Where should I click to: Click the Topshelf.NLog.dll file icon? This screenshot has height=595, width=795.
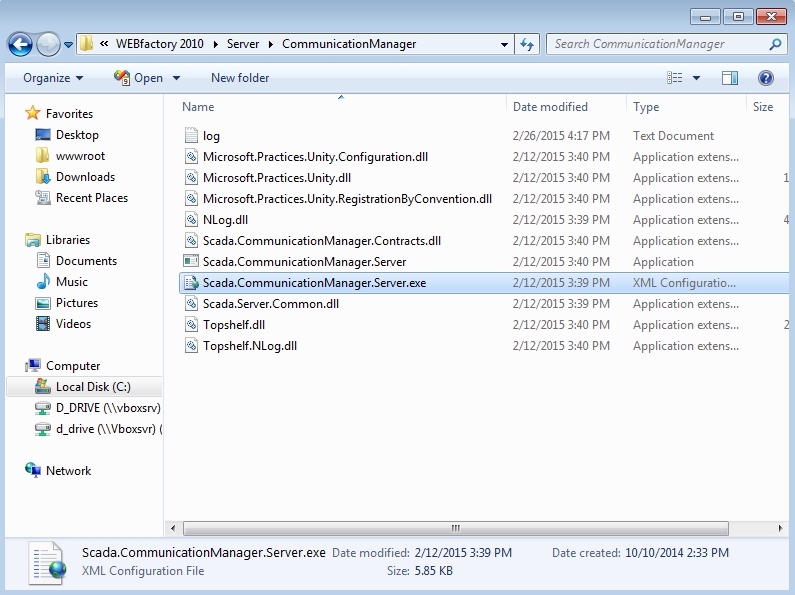(191, 346)
